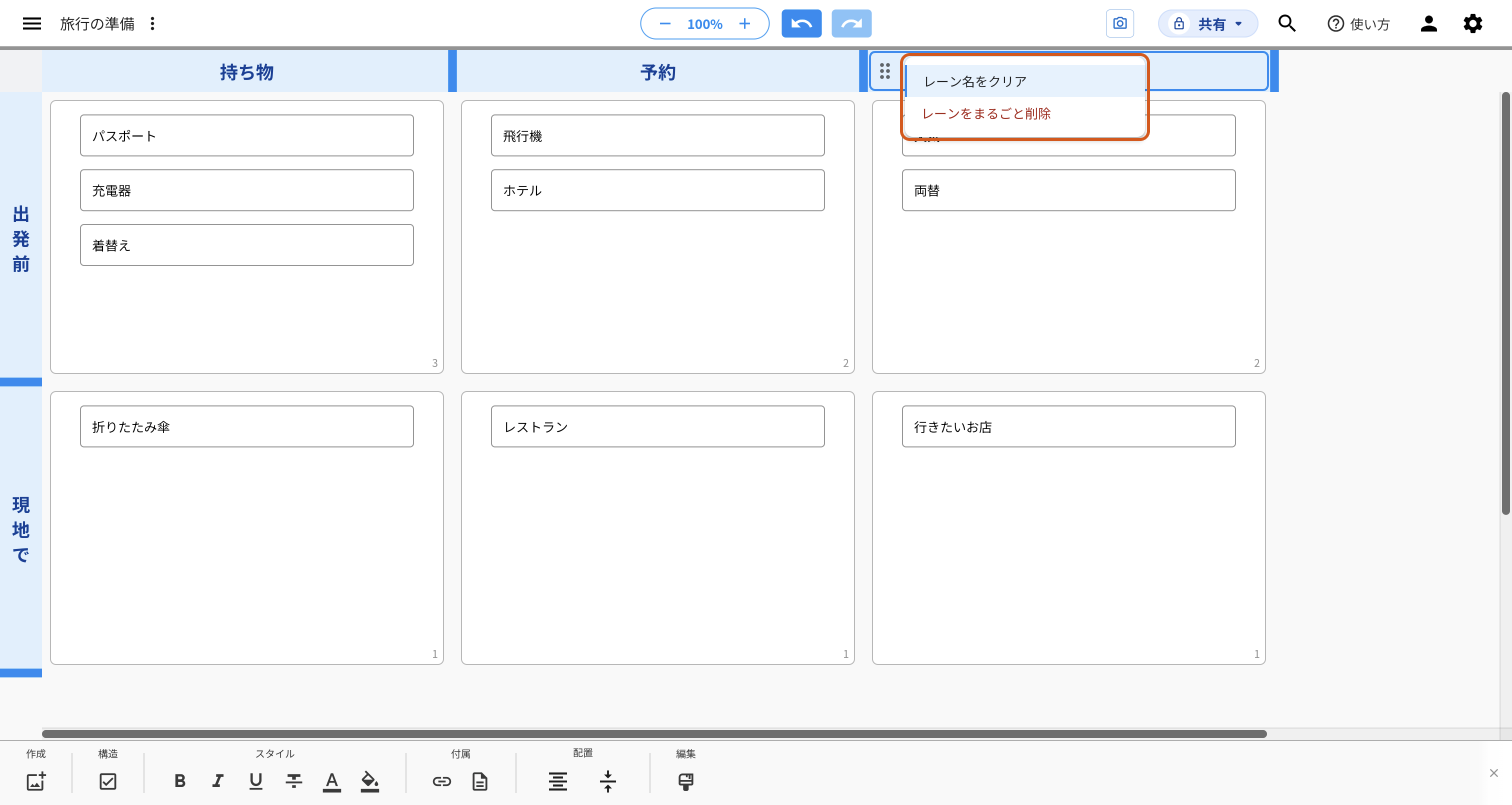Select the 出発前 row header

21,238
